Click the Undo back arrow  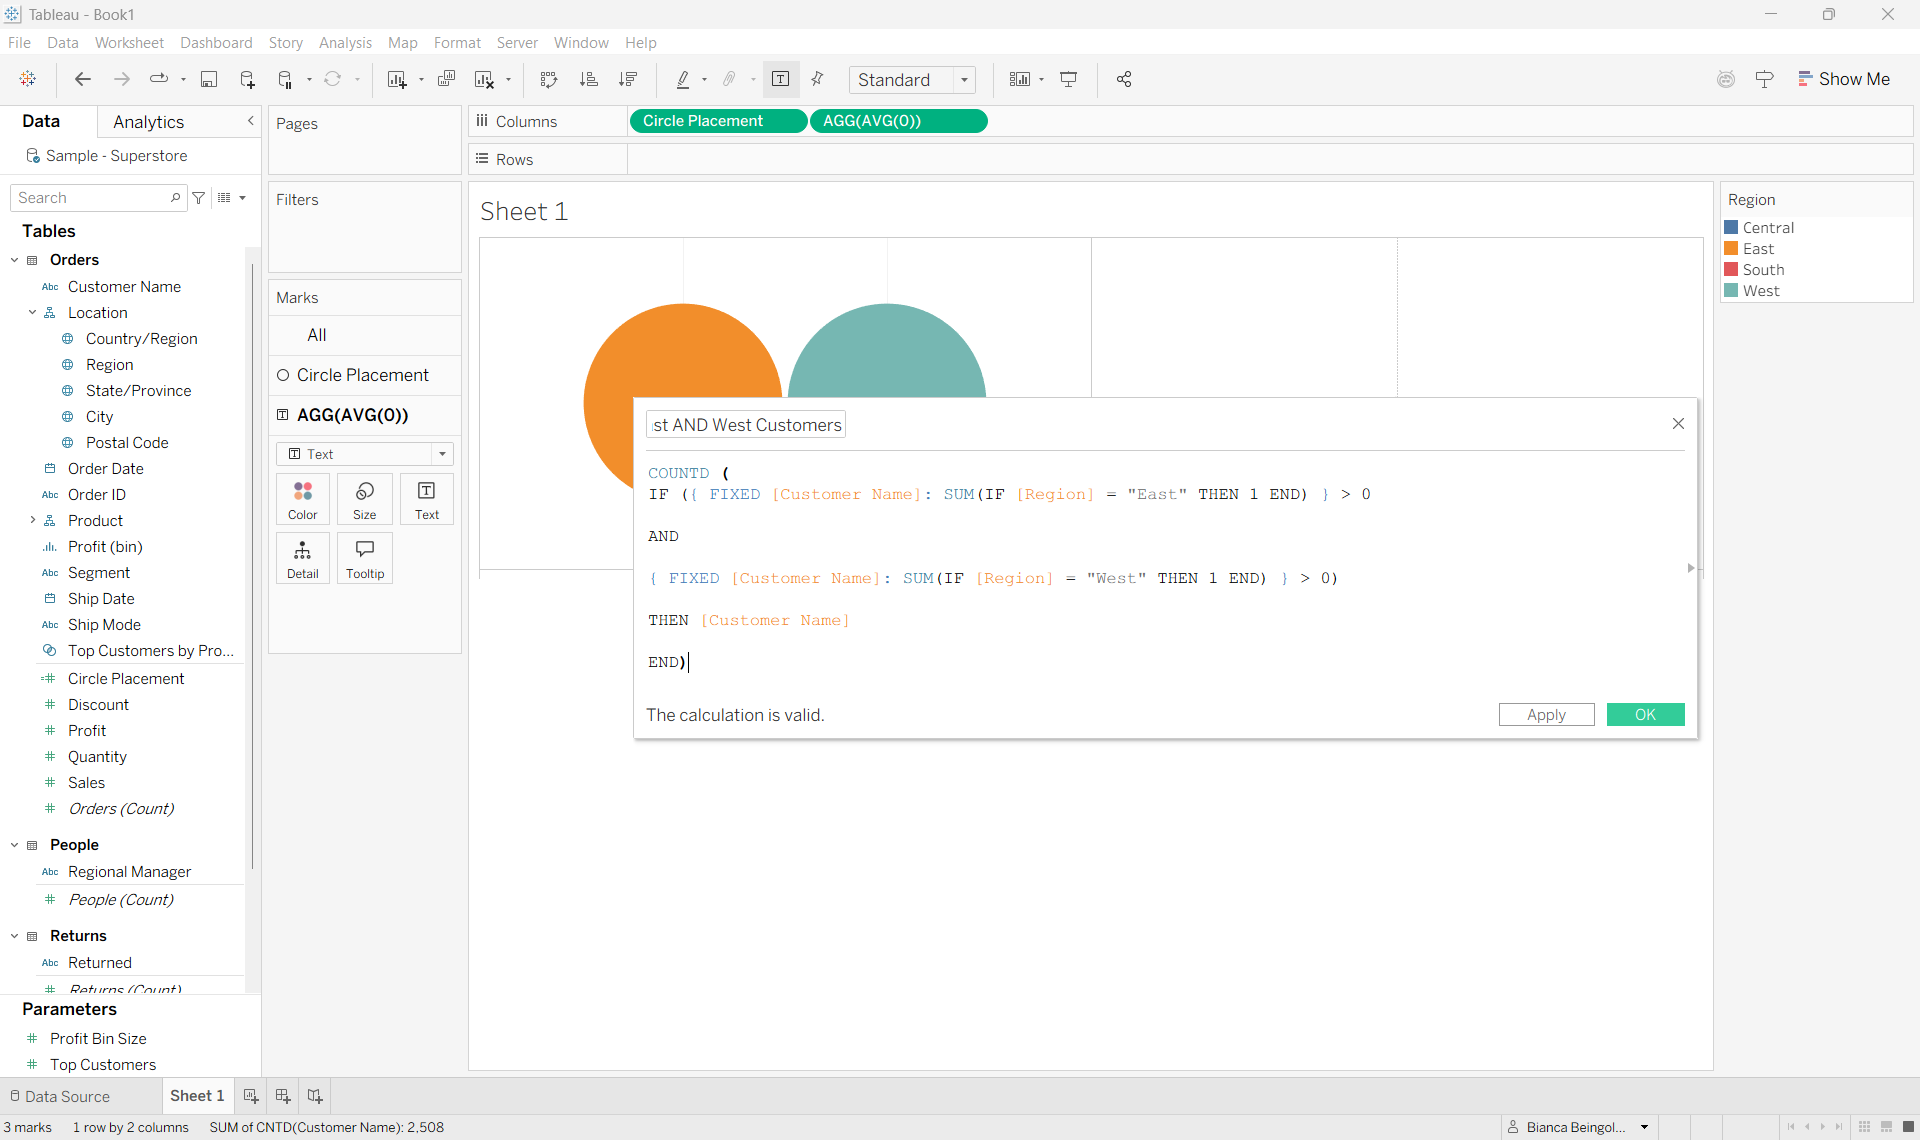click(x=83, y=79)
